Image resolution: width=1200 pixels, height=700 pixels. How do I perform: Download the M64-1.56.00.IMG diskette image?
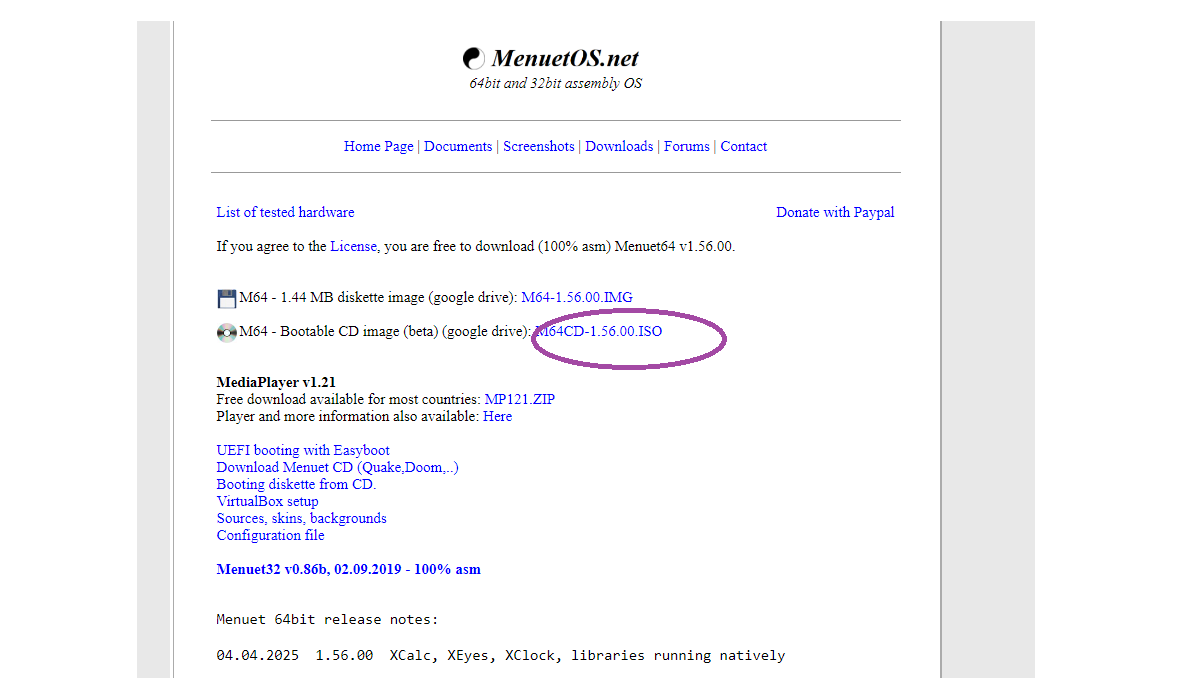(x=577, y=297)
